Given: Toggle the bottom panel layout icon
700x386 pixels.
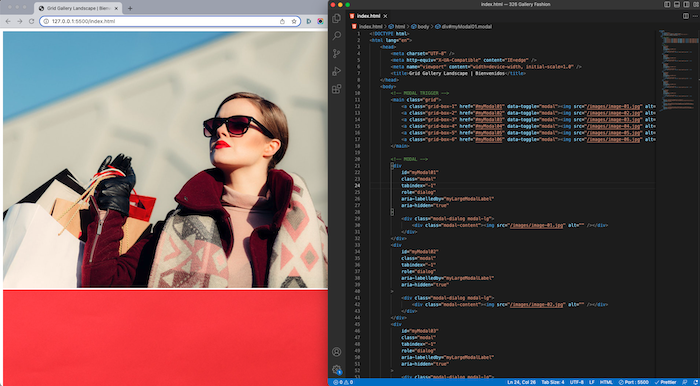Looking at the screenshot, I should (x=676, y=4).
